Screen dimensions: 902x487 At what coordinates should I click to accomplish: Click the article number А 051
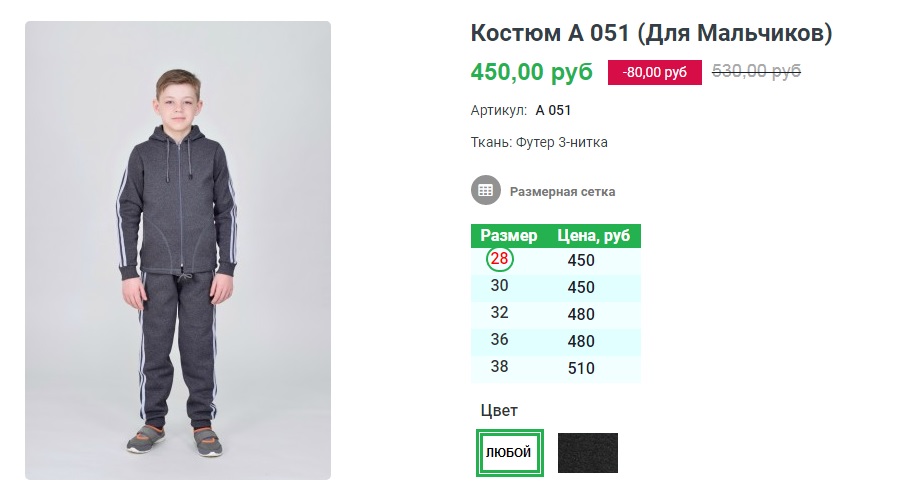point(553,110)
